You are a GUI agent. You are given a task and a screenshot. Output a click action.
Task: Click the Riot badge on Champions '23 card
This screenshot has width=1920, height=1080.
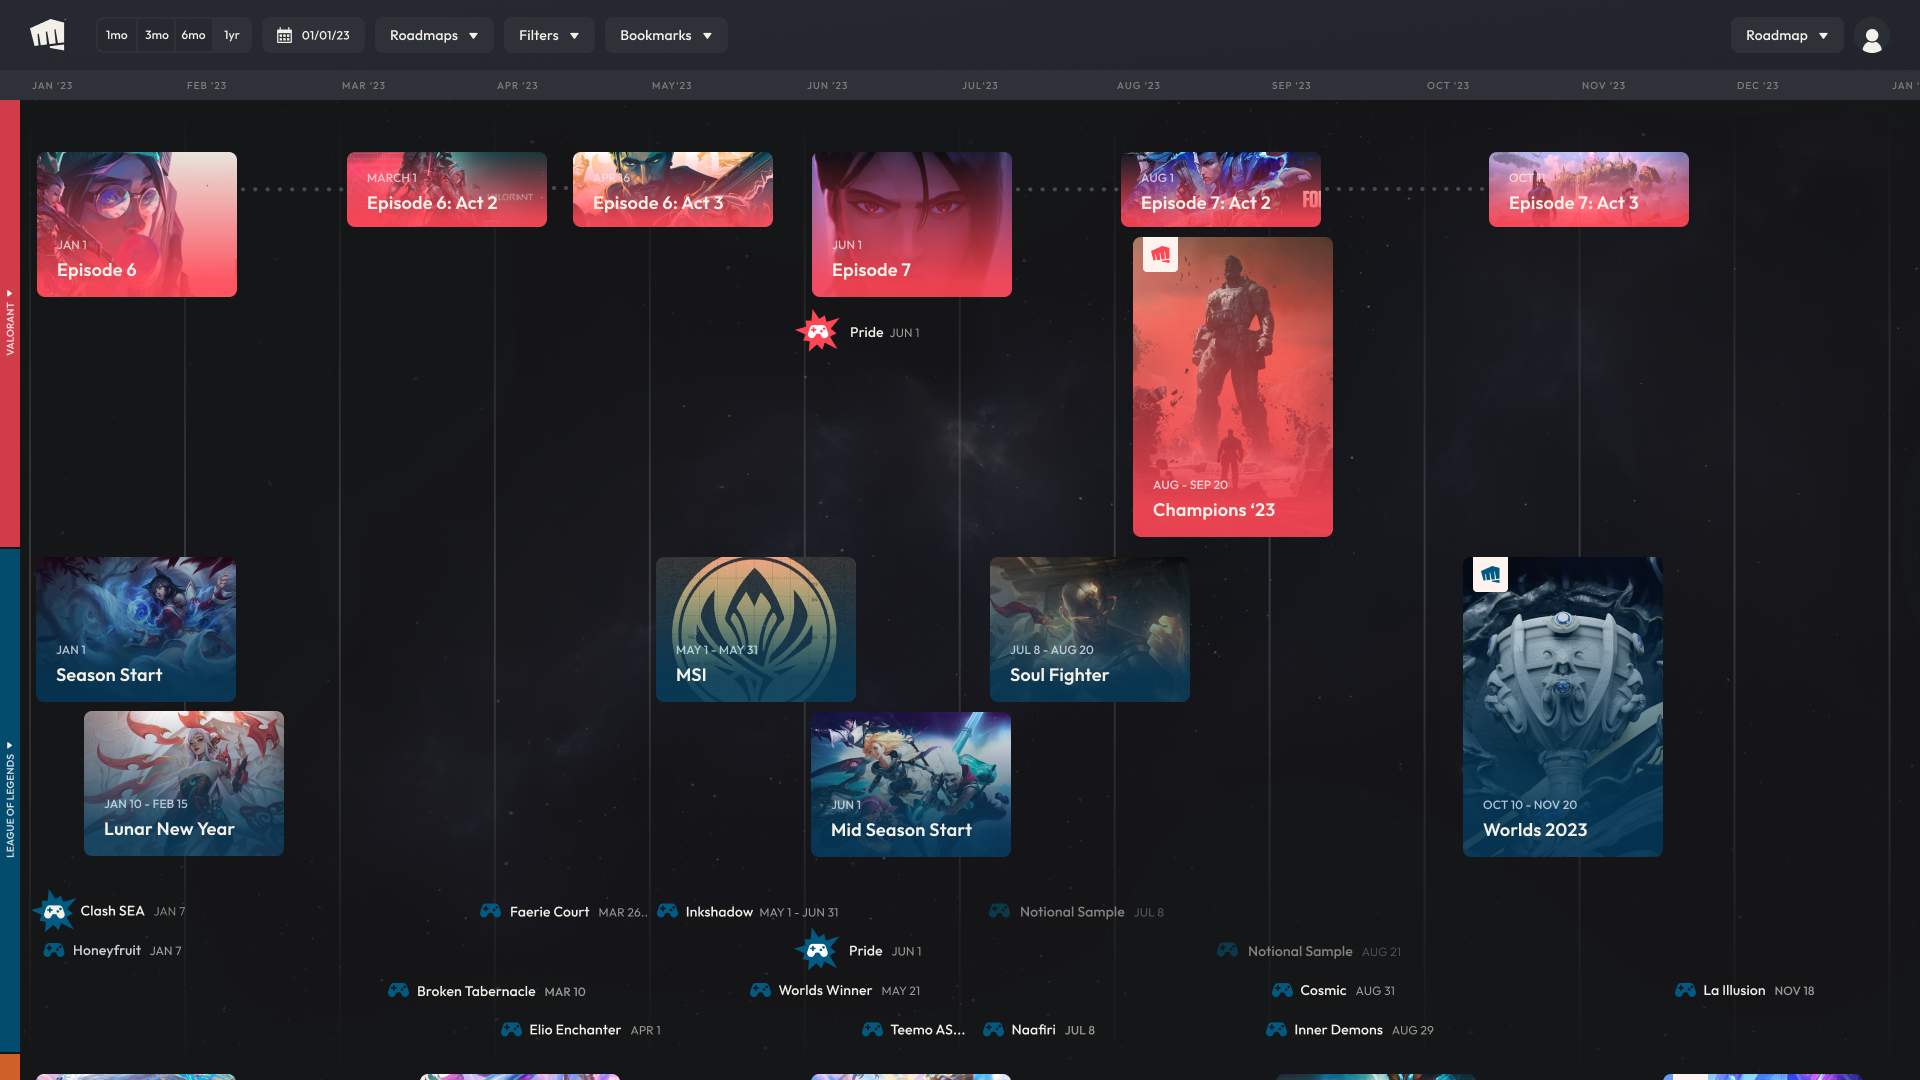1160,255
